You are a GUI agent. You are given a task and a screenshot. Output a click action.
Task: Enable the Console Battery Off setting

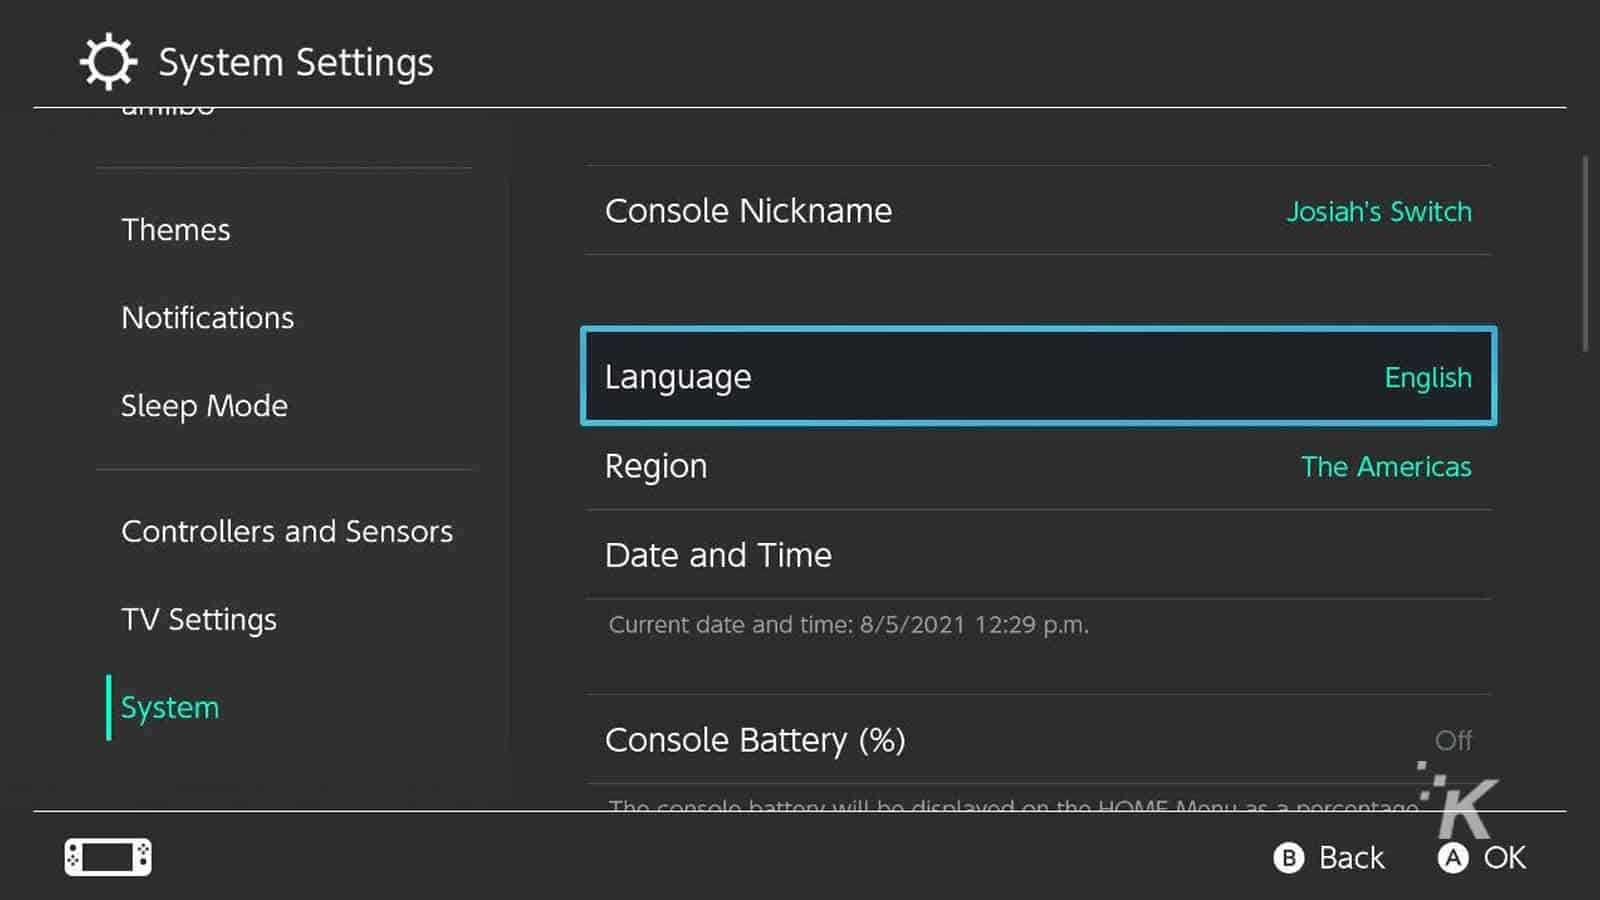(x=1455, y=740)
